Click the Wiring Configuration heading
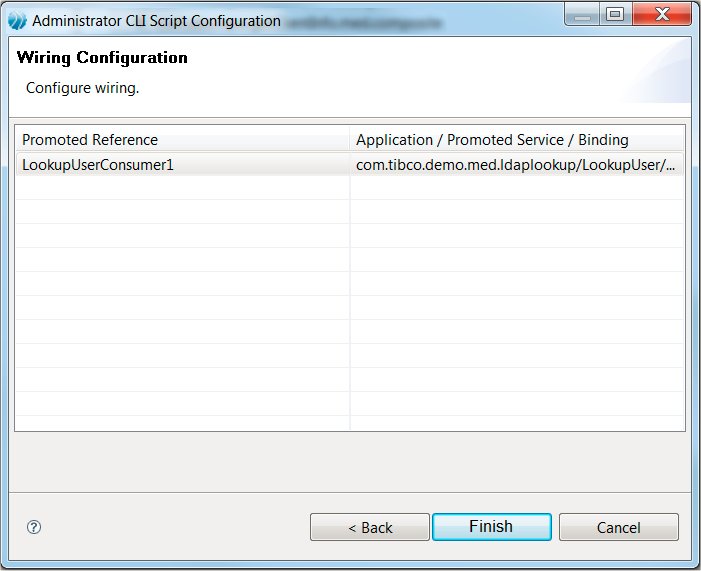This screenshot has height=571, width=701. [102, 58]
